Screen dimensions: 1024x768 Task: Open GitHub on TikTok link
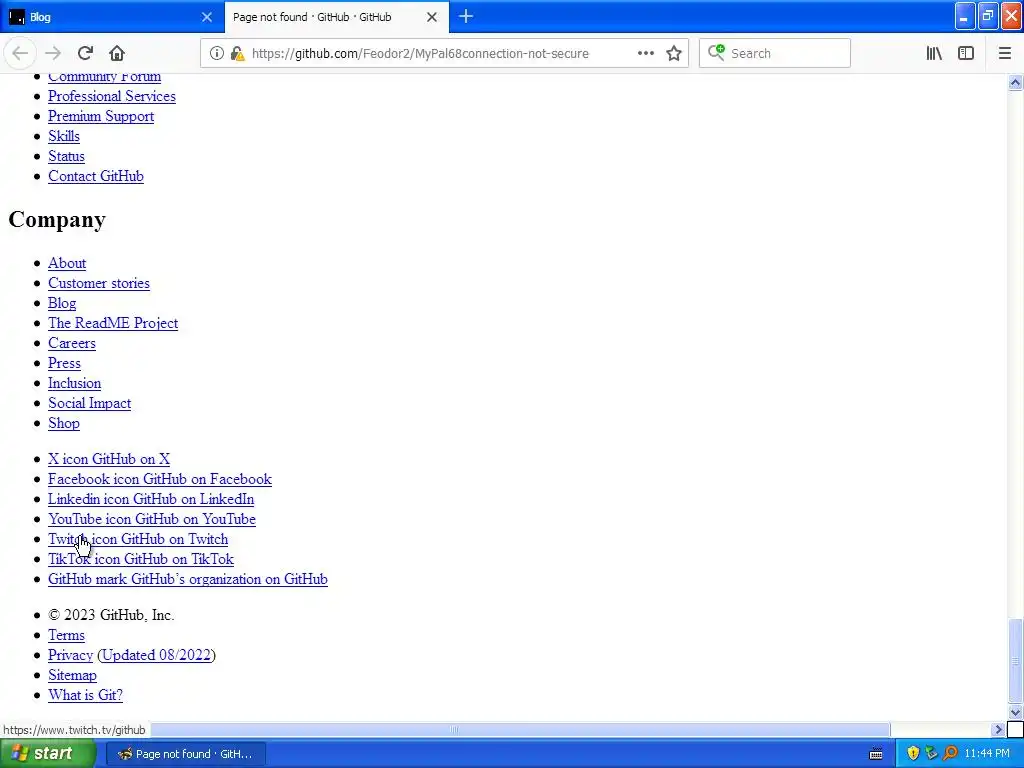pos(140,560)
